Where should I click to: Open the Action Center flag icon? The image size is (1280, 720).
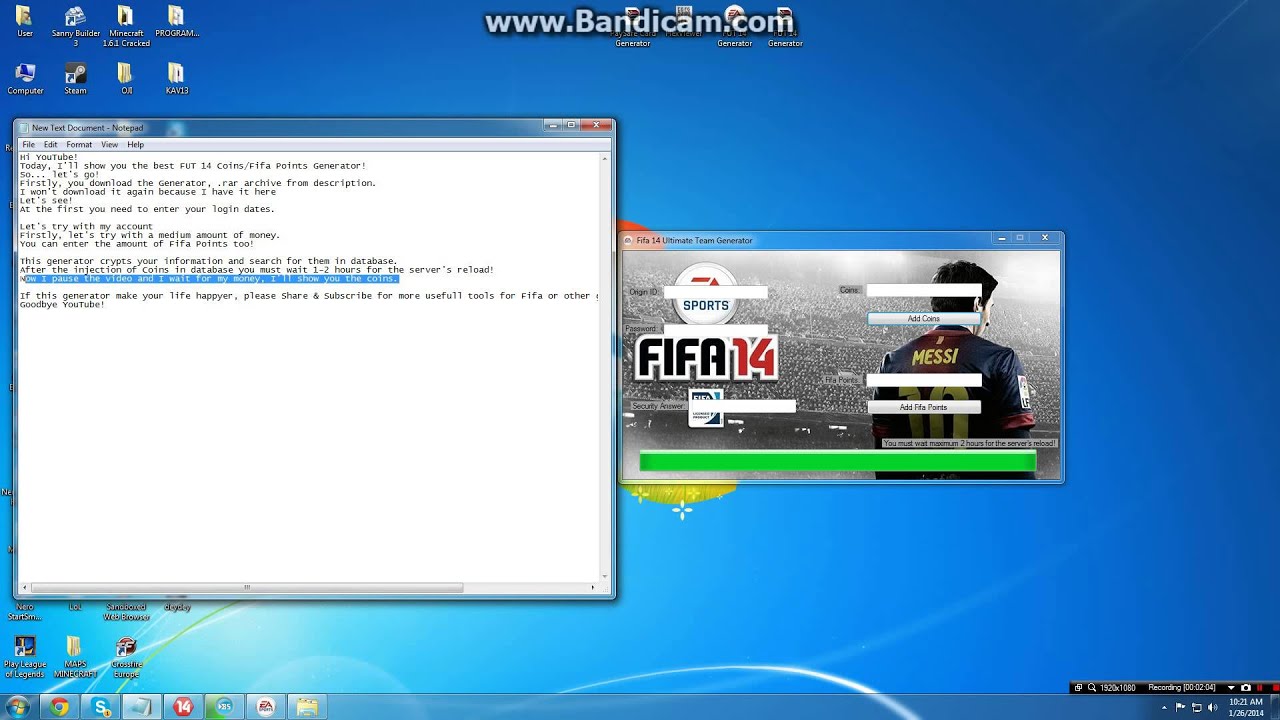click(x=1181, y=707)
